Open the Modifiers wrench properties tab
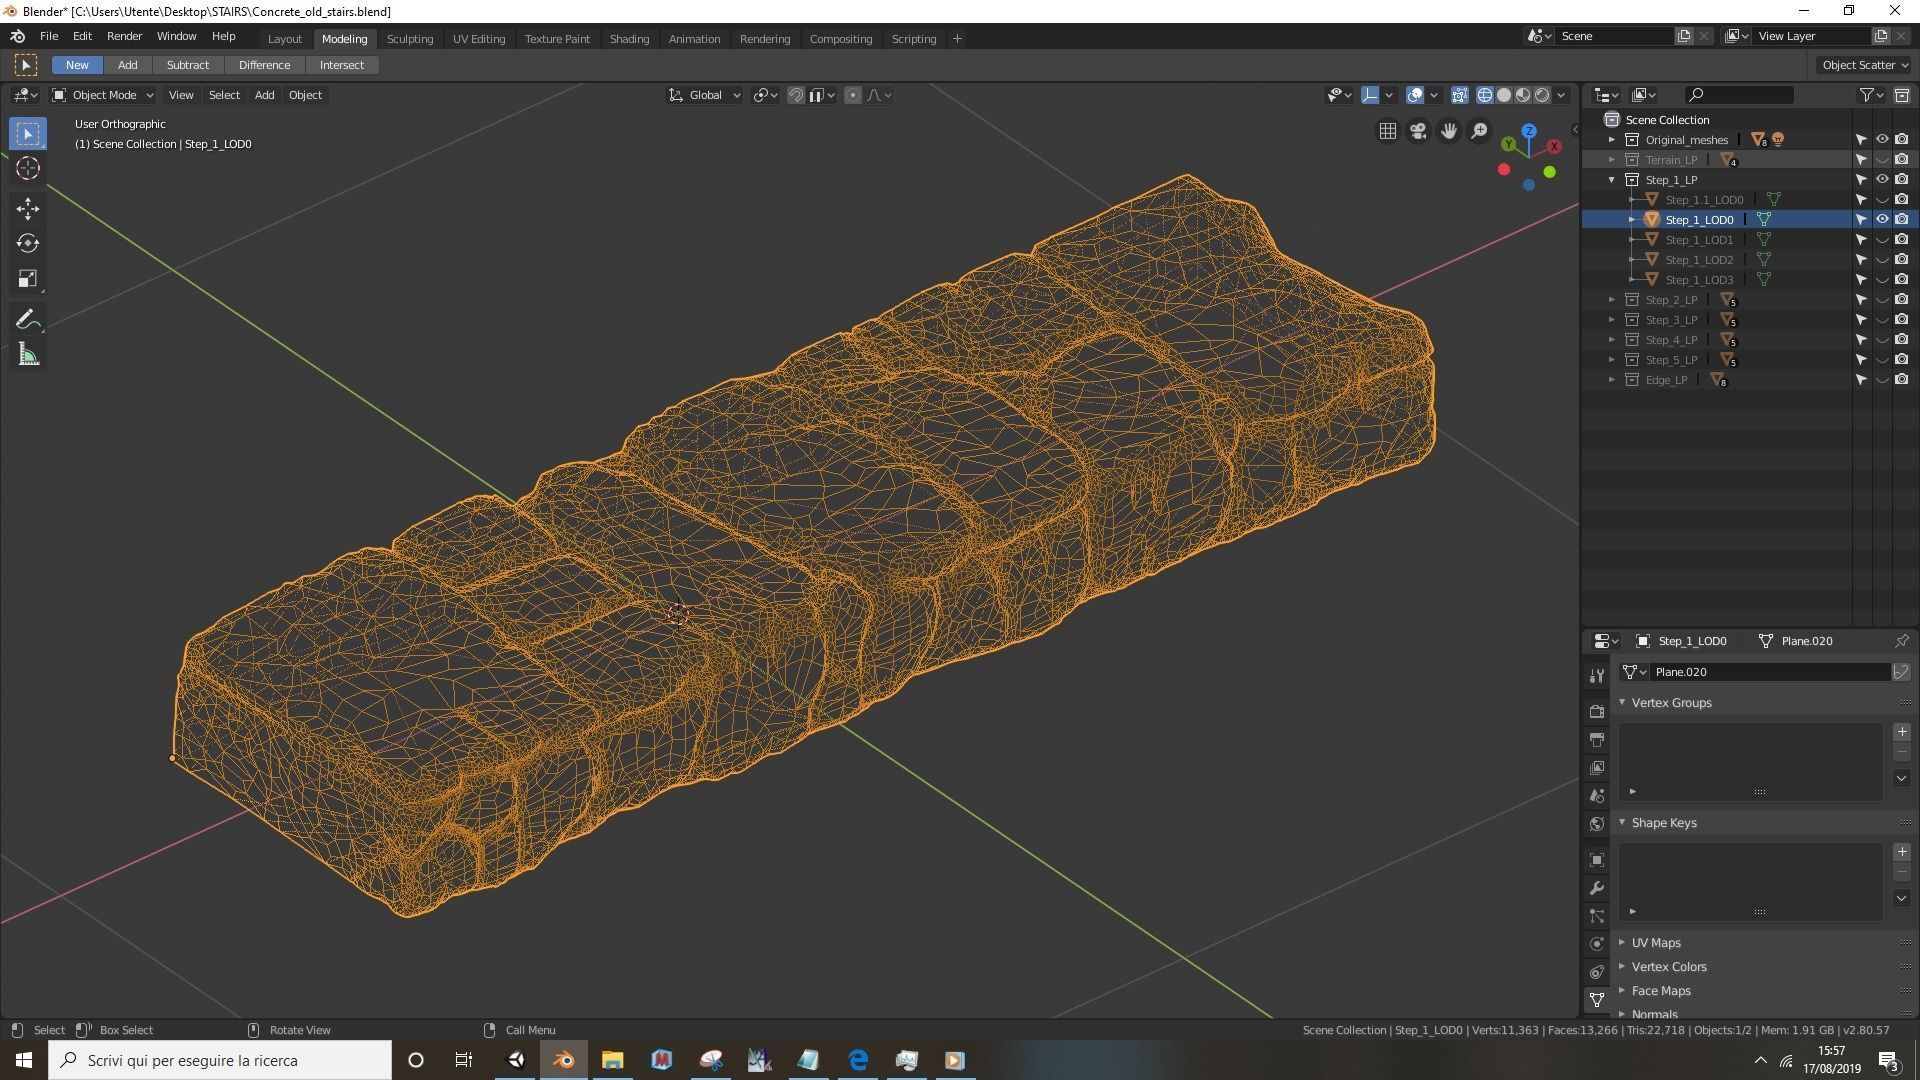The image size is (1920, 1080). [1597, 888]
